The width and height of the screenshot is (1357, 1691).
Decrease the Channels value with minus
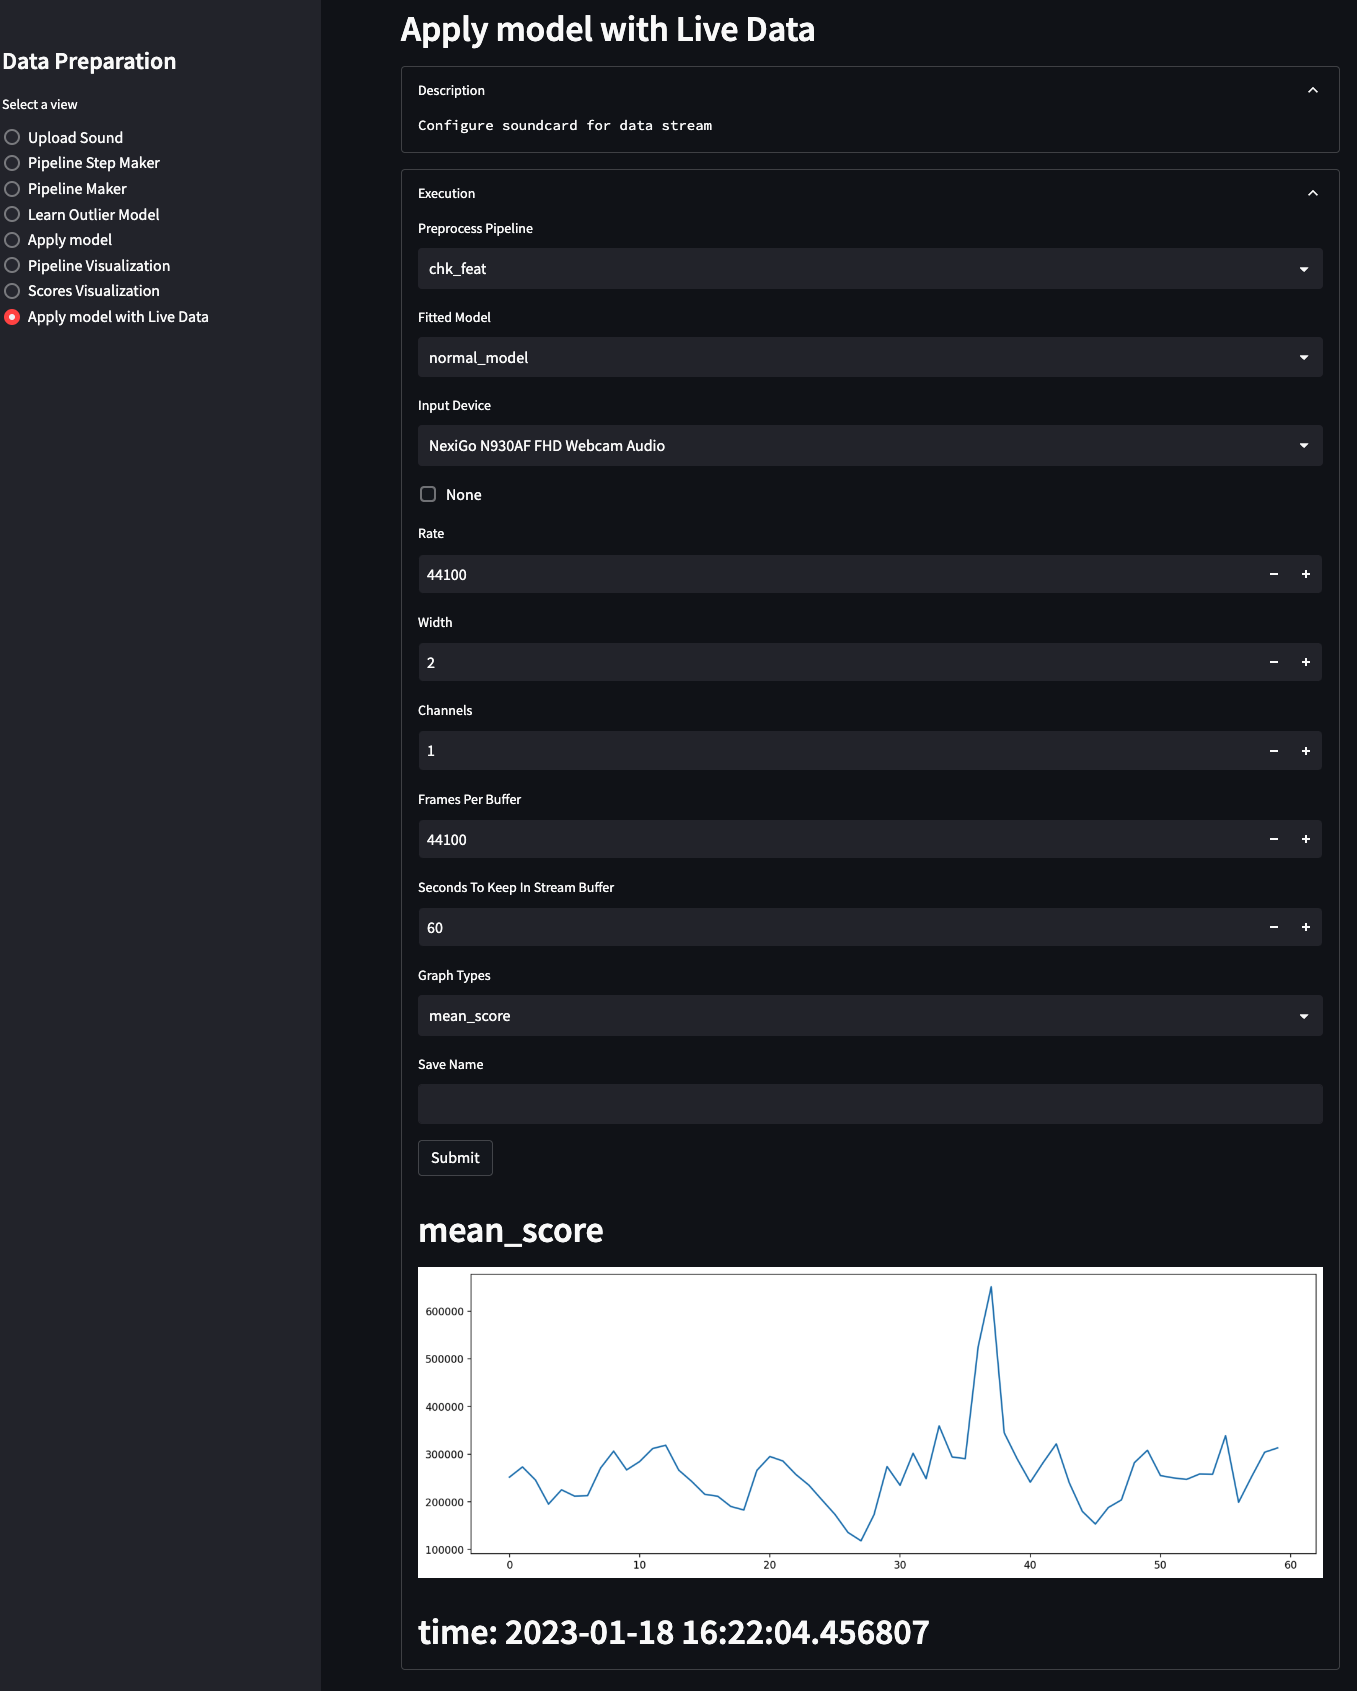(1274, 751)
